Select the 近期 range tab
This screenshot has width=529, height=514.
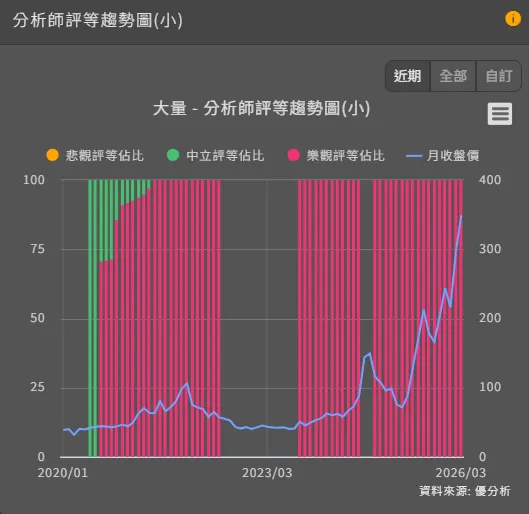(408, 76)
